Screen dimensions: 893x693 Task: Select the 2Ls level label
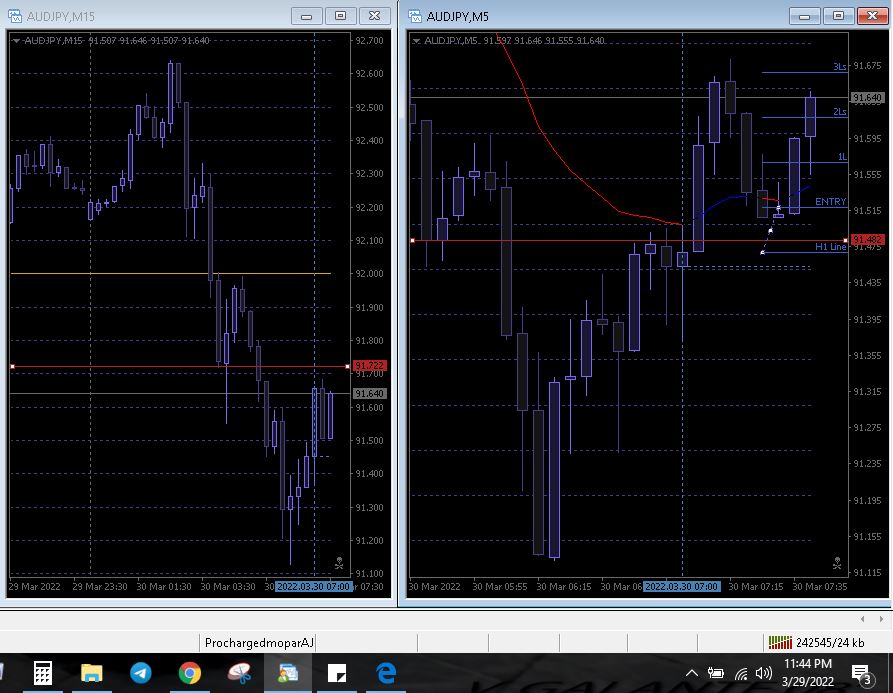[x=839, y=112]
